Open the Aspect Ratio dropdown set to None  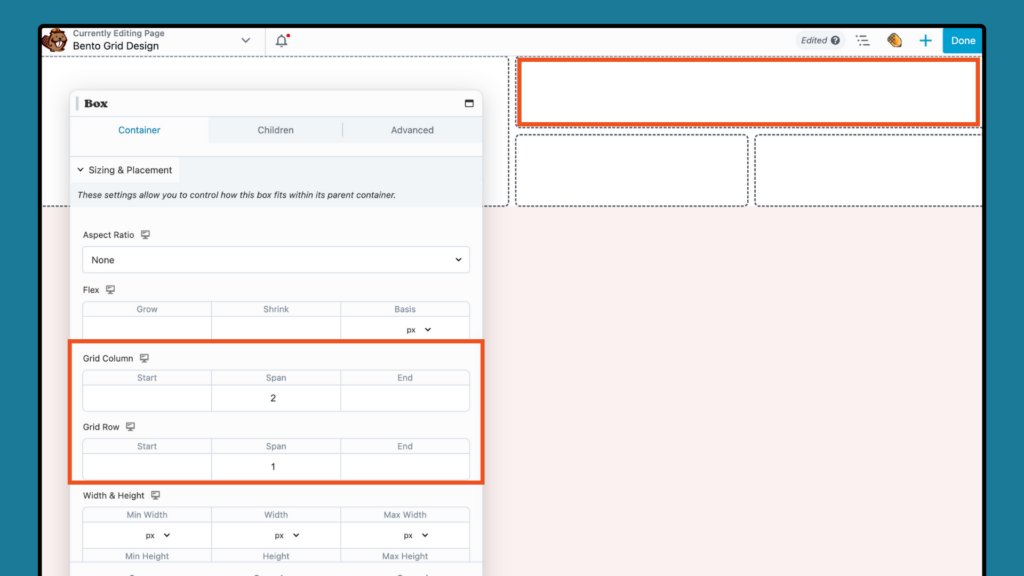(x=276, y=259)
